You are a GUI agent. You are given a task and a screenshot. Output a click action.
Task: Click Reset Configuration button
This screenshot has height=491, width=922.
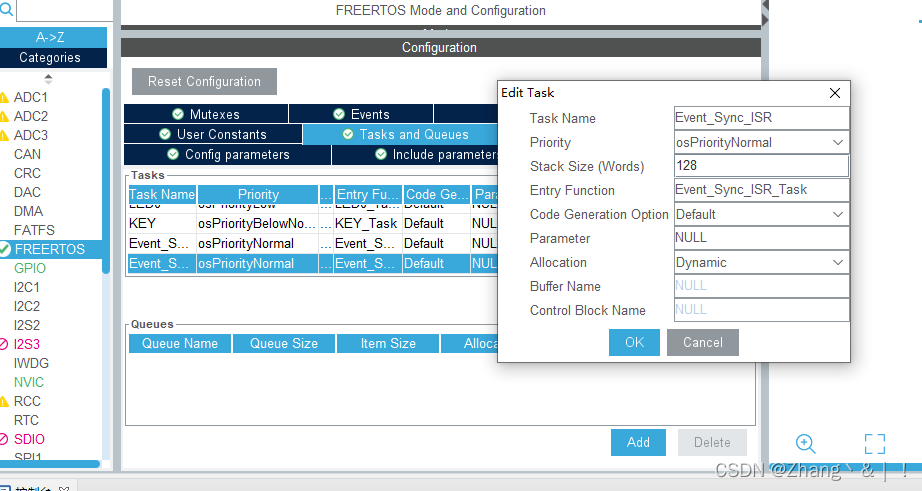[x=204, y=82]
